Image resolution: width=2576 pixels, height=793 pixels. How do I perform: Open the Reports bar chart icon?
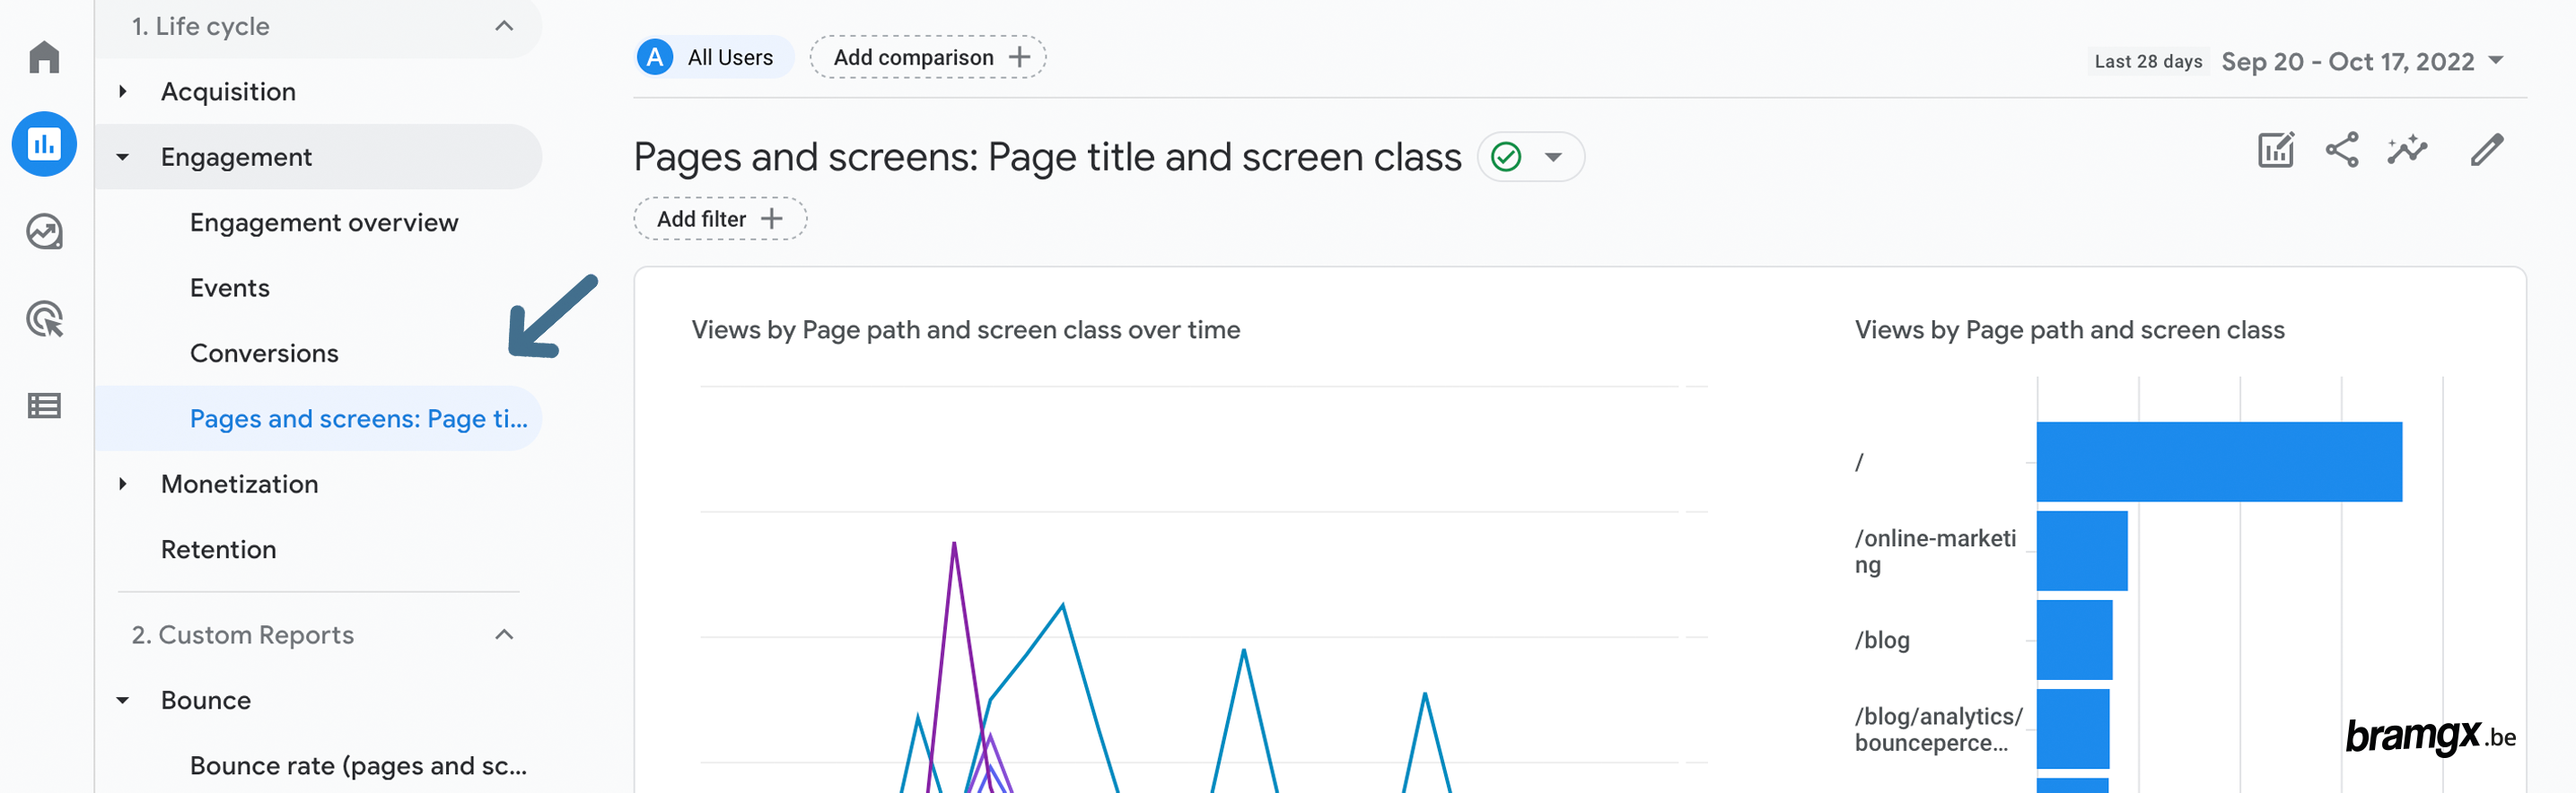44,144
